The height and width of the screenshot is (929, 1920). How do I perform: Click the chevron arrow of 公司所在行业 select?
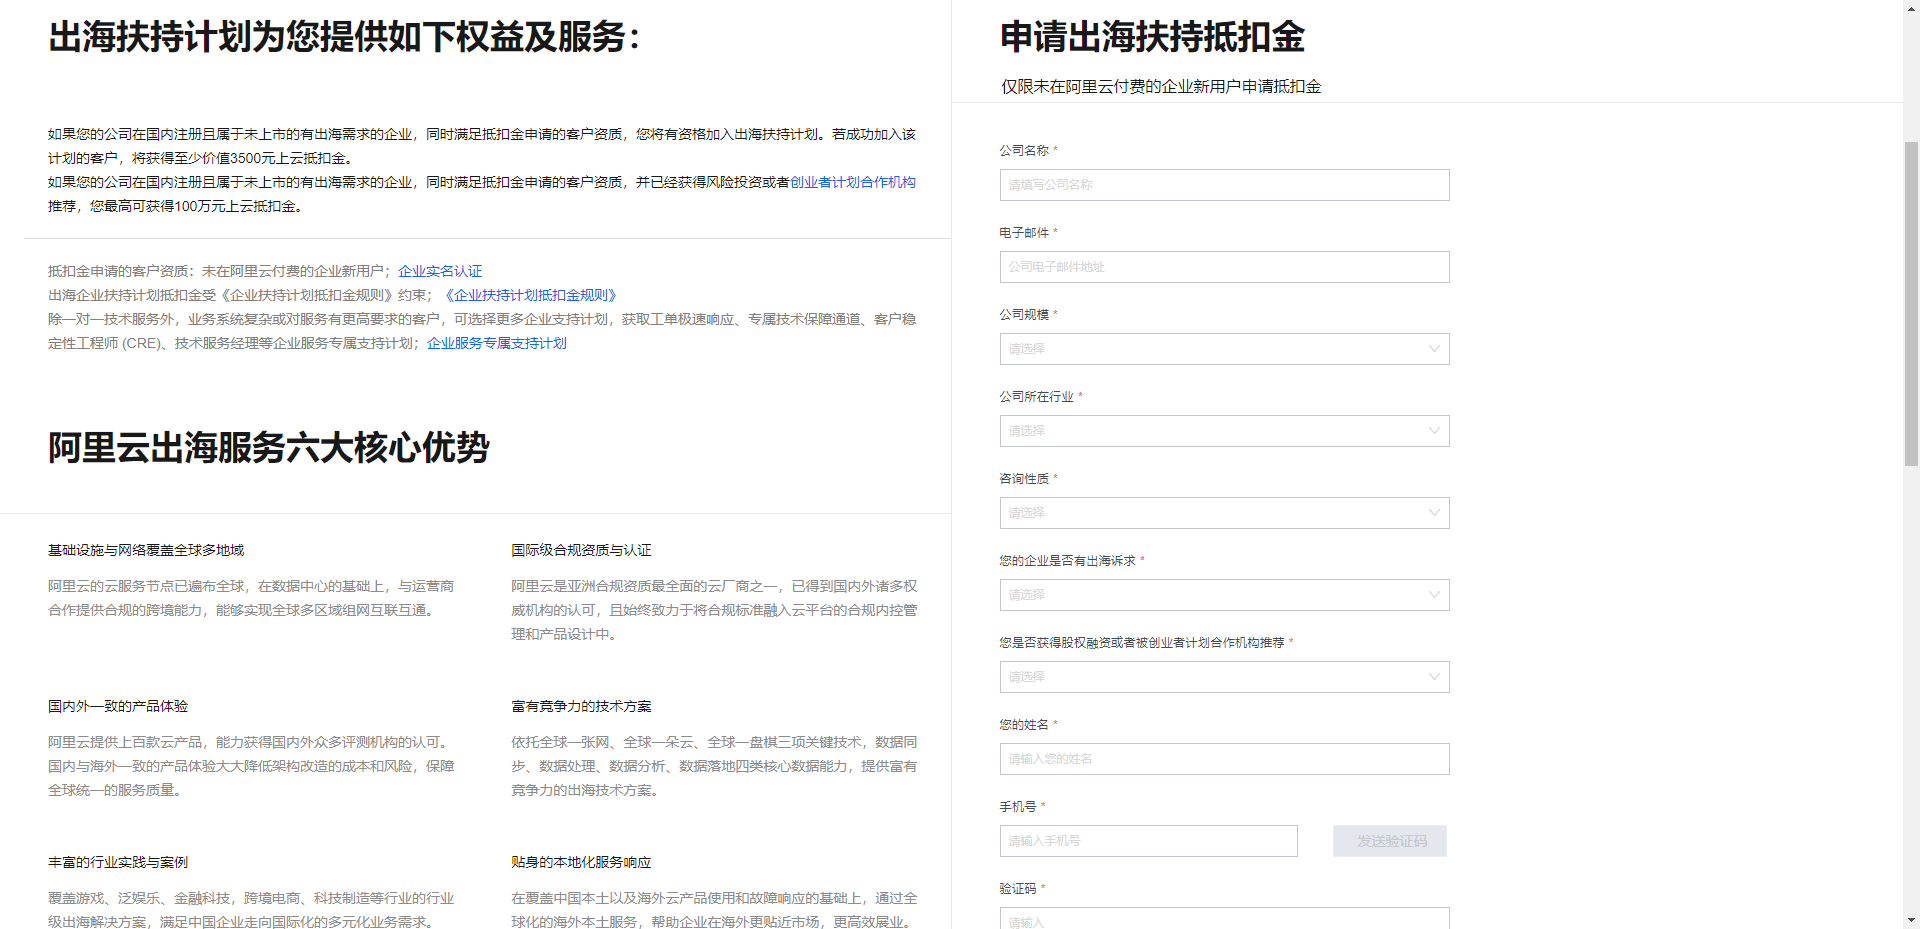point(1434,431)
